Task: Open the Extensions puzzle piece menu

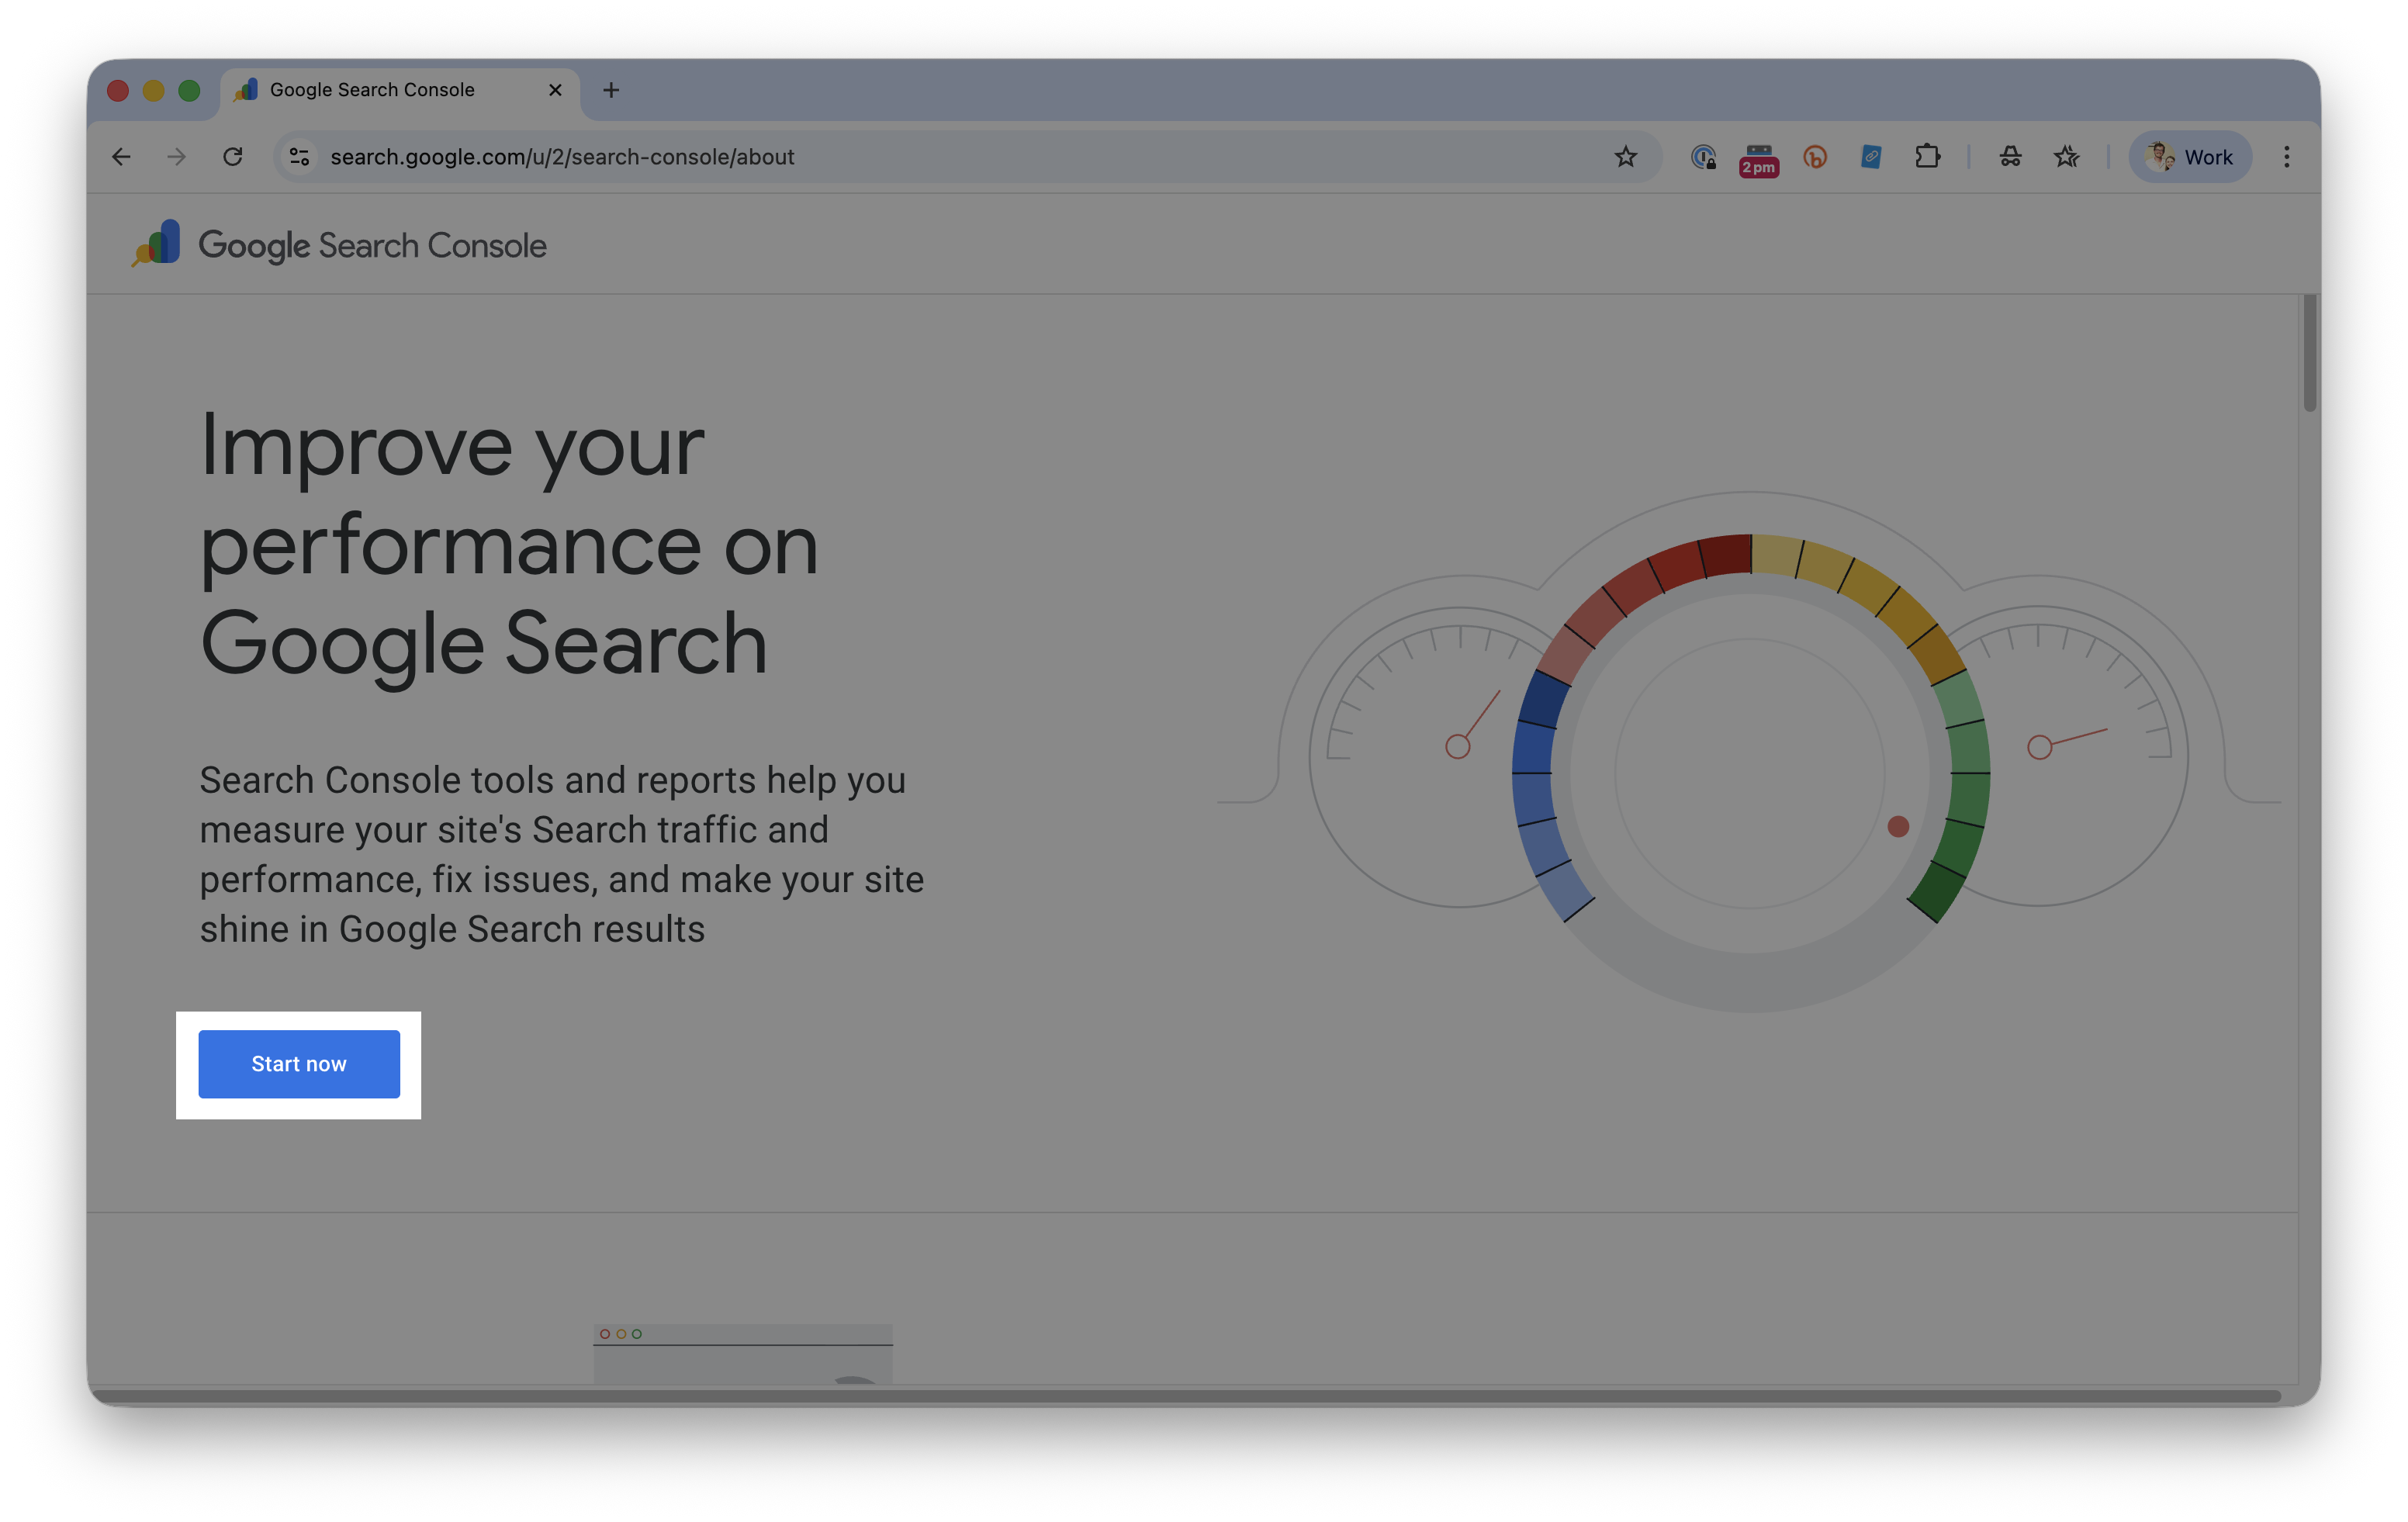Action: coord(1927,157)
